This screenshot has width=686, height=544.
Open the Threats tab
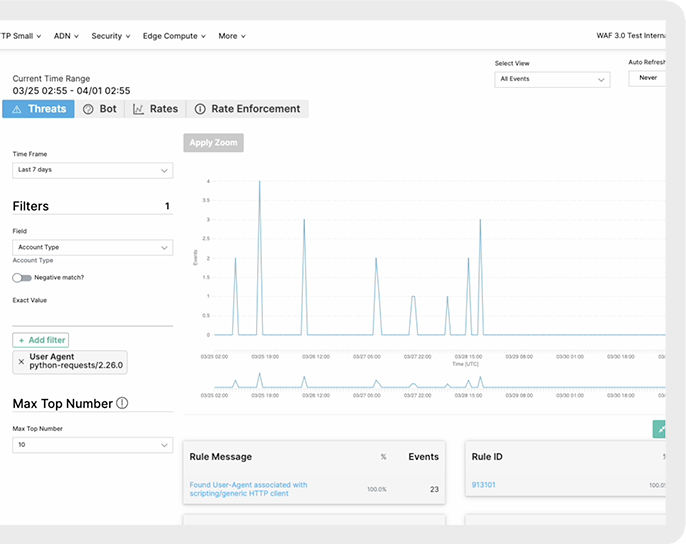38,109
